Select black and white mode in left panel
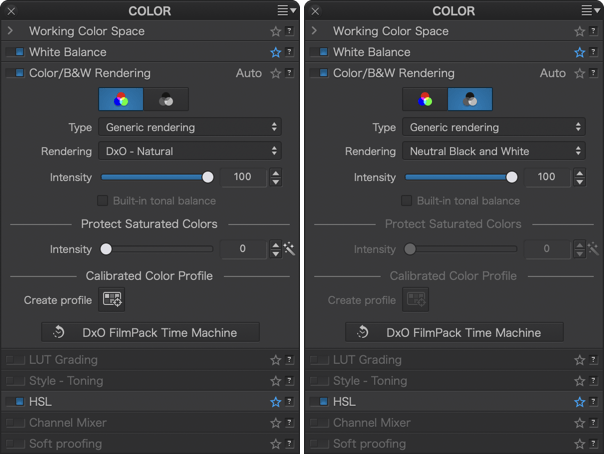 pos(166,99)
